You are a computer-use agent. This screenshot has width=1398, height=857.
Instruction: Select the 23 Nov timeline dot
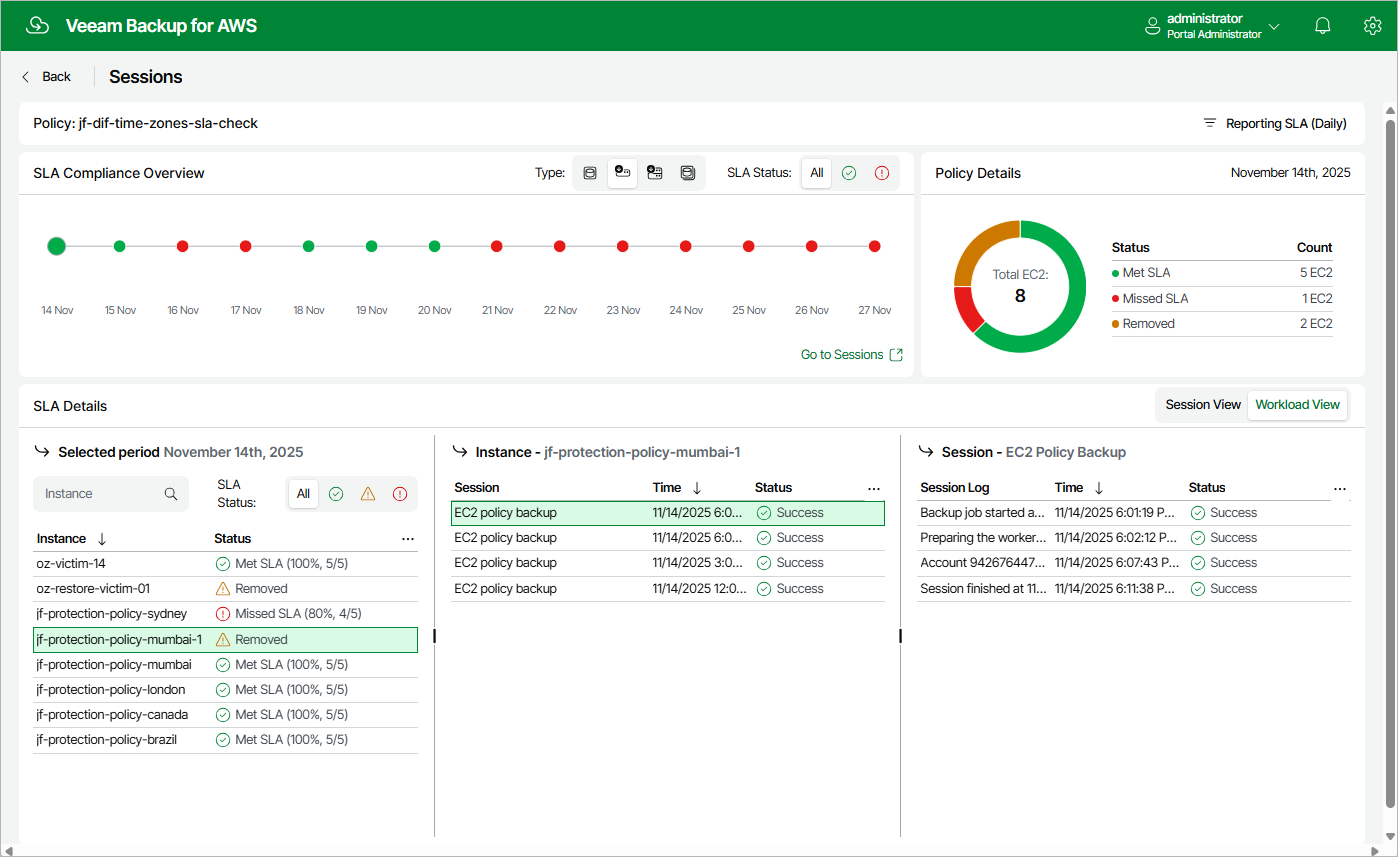pos(623,246)
